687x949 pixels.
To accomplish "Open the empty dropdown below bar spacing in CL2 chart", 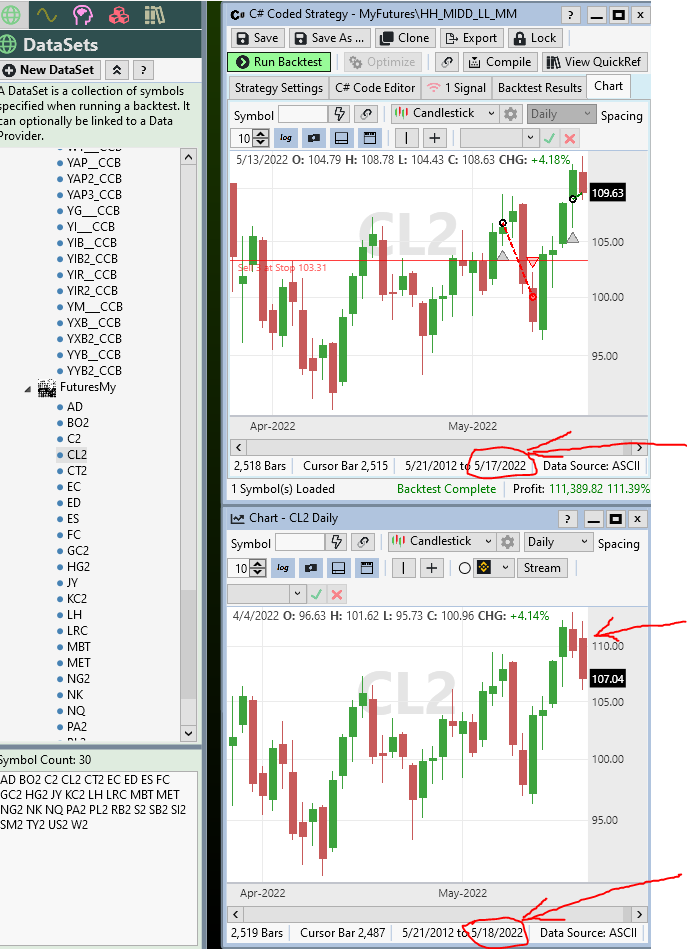I will click(x=266, y=594).
